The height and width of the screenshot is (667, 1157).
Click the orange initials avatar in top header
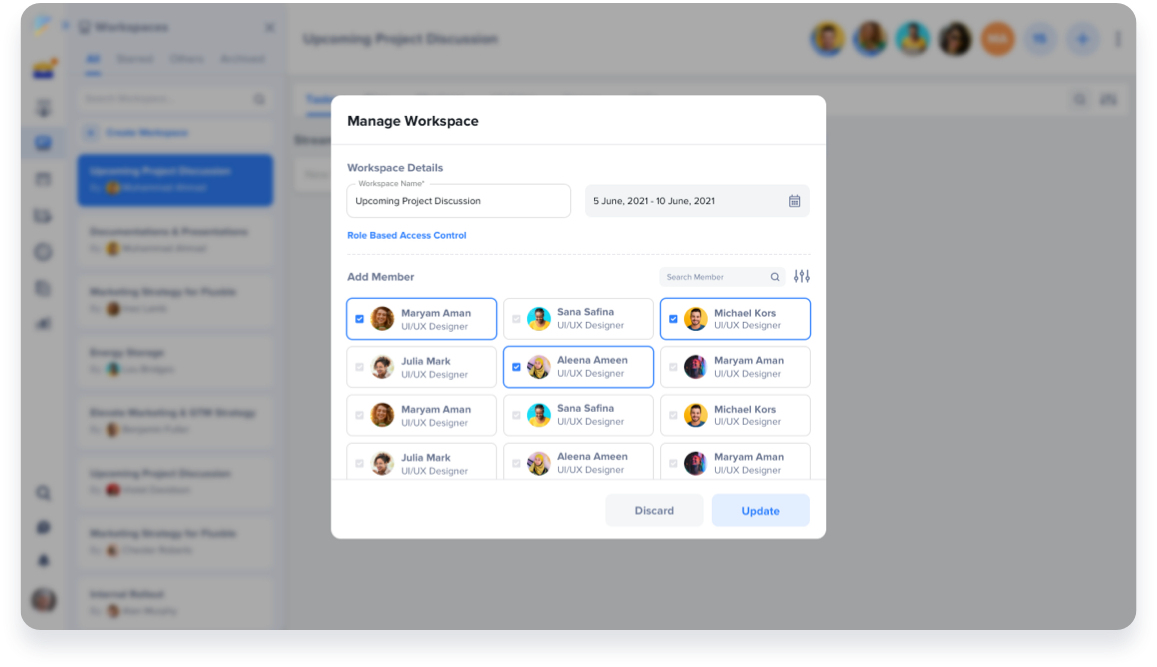coord(998,39)
